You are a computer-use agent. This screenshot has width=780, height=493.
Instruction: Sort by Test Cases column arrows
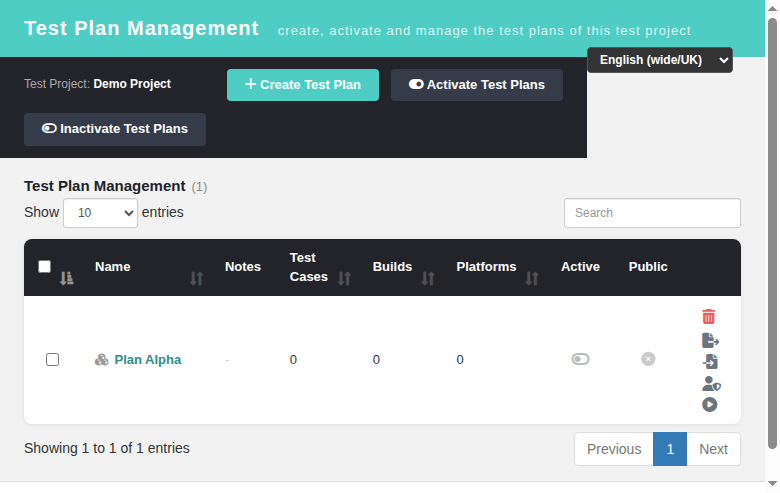[344, 279]
